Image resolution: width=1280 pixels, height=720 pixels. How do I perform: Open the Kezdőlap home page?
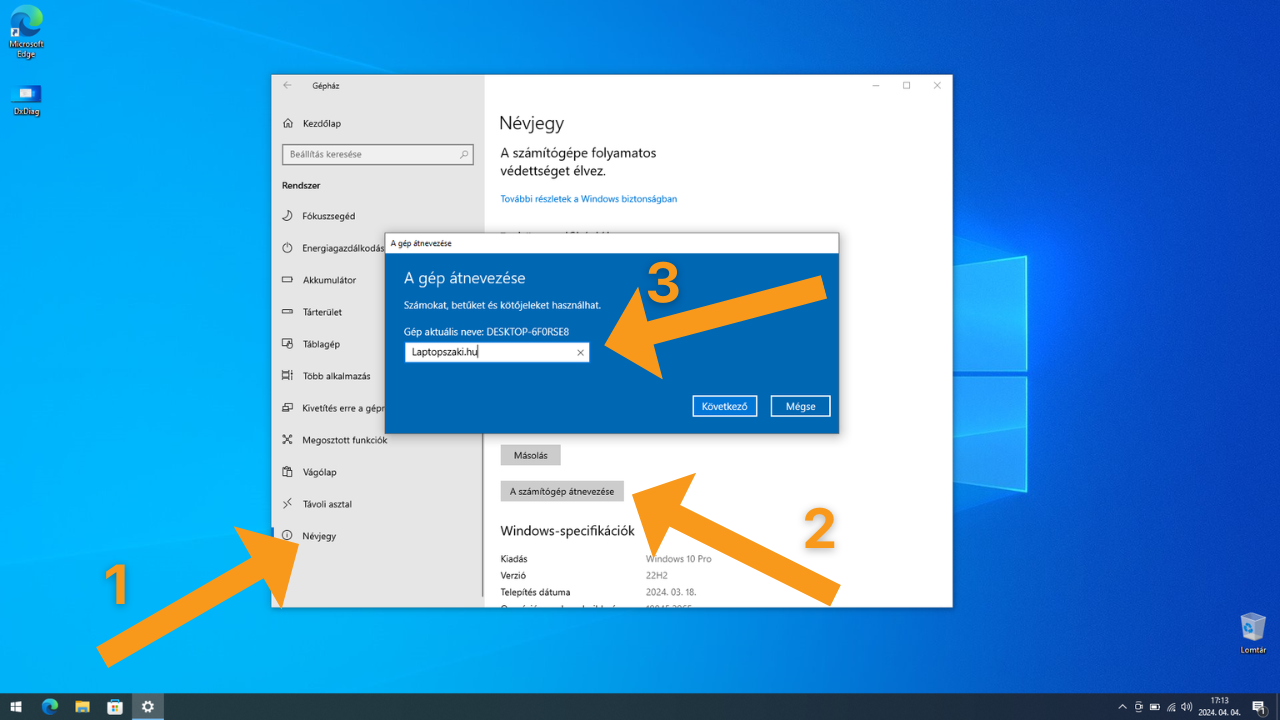(321, 123)
